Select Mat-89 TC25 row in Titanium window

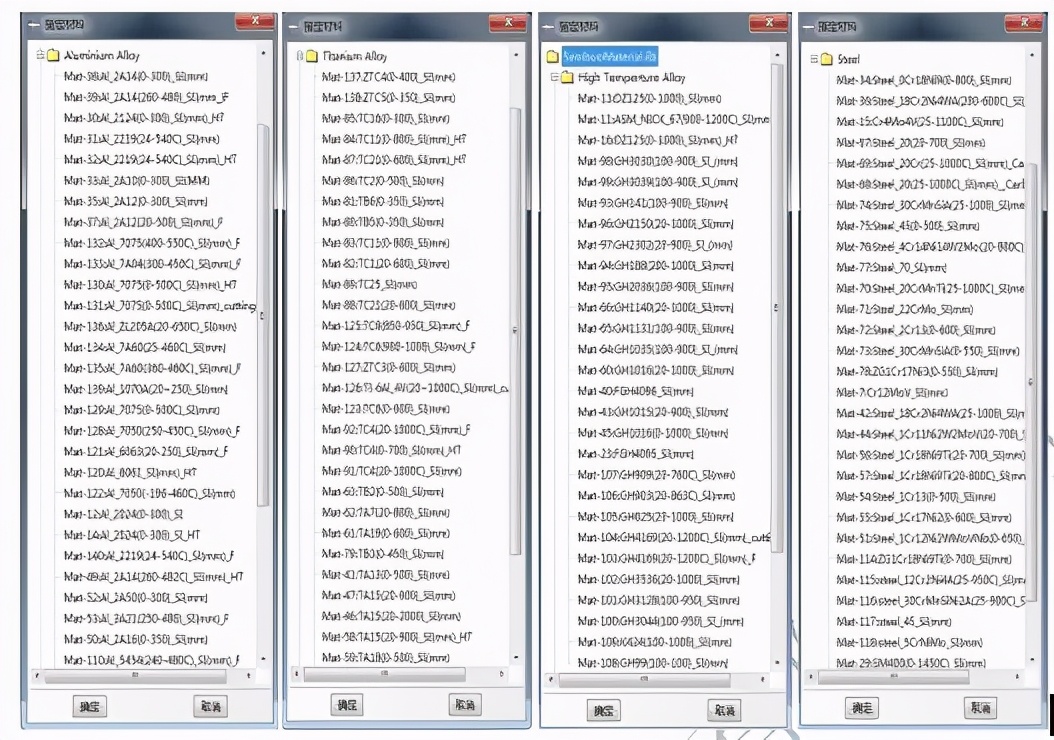(x=369, y=284)
